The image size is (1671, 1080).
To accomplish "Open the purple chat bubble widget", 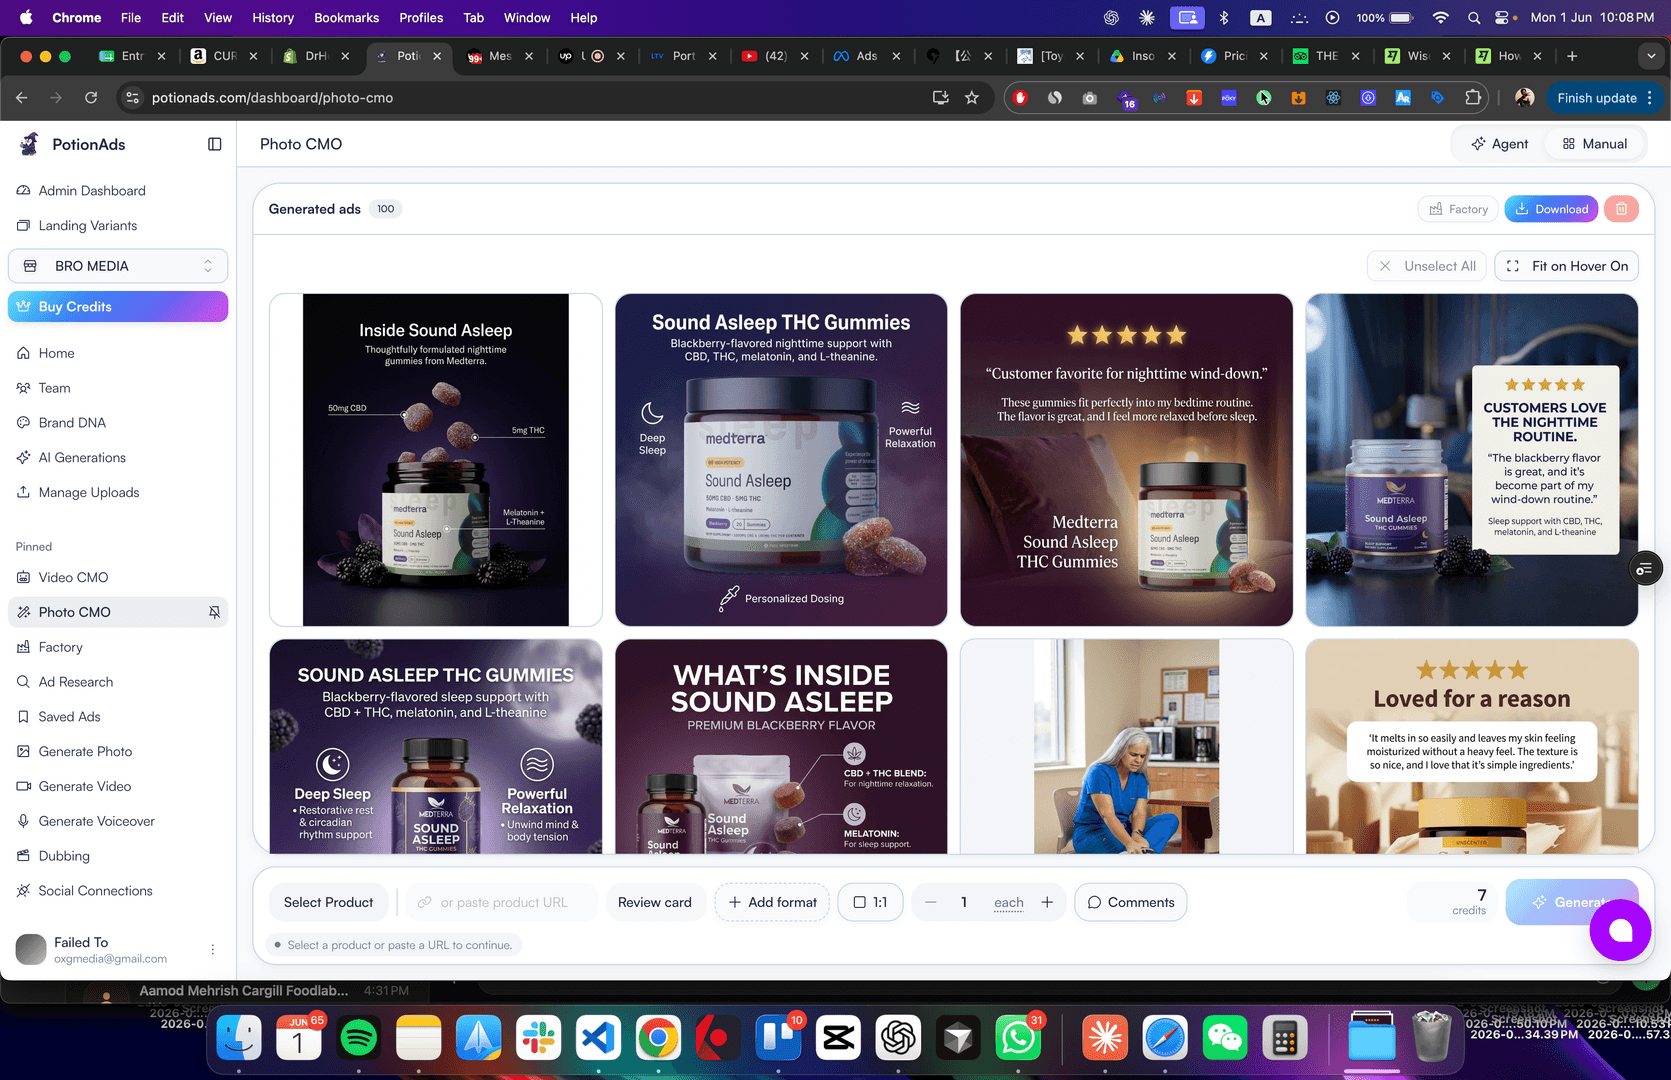I will 1620,930.
